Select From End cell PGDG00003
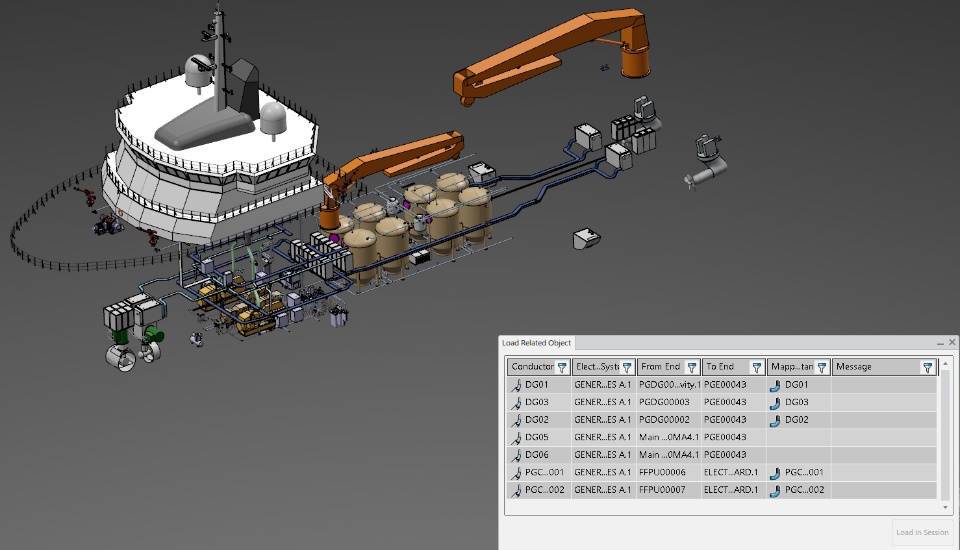This screenshot has height=550, width=960. tap(664, 402)
